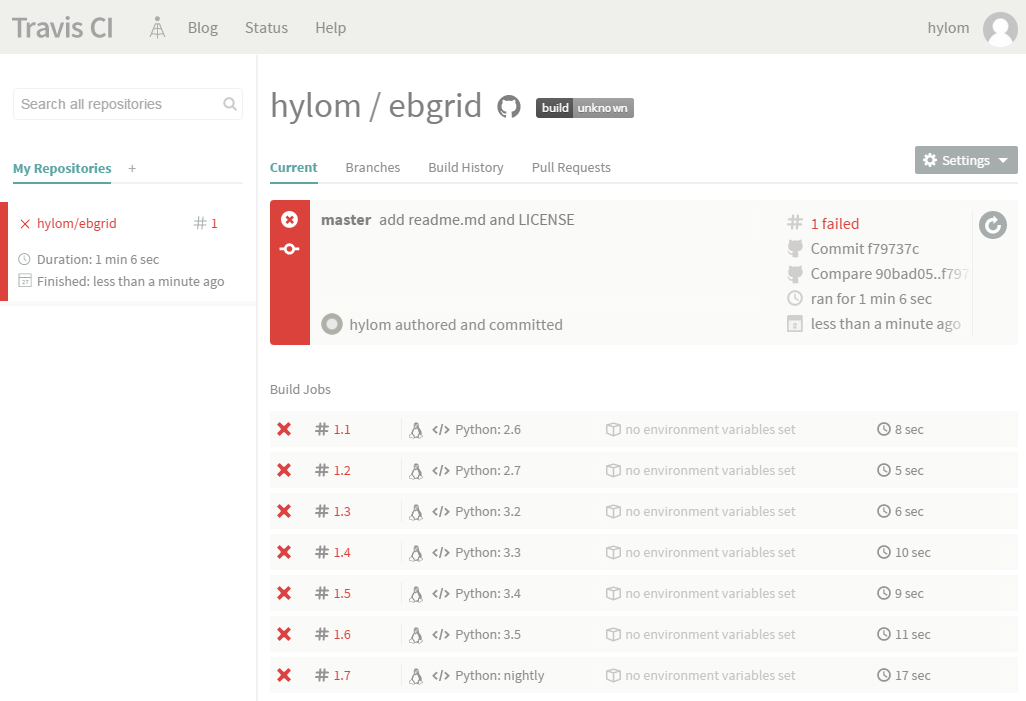
Task: Open job #1.4 Python 3.3
Action: (x=643, y=552)
